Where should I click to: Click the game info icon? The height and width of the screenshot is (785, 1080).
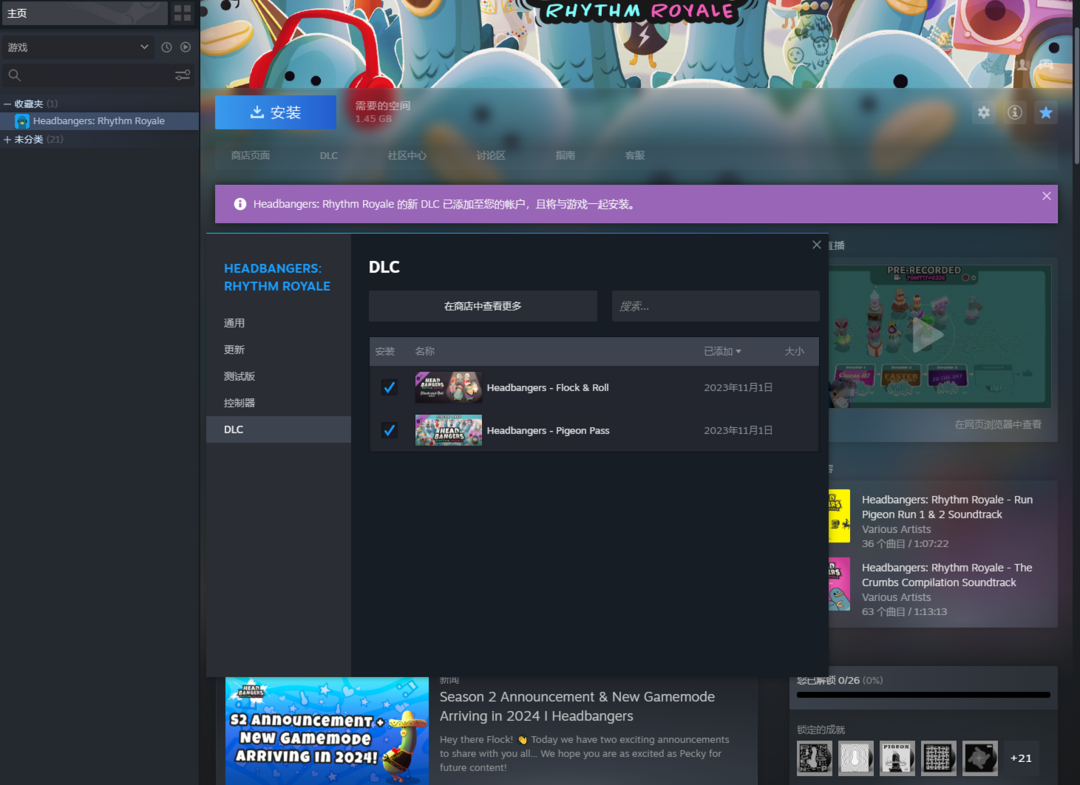[1015, 112]
